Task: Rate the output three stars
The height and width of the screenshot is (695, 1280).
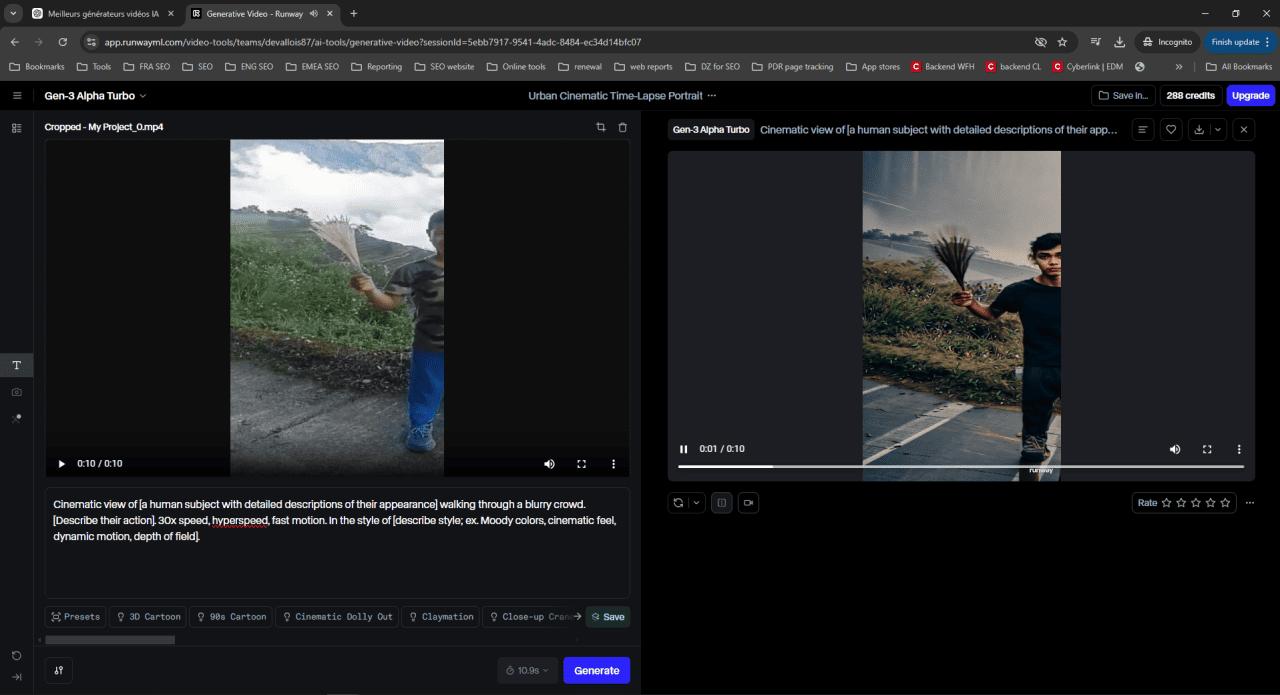Action: (x=1196, y=503)
